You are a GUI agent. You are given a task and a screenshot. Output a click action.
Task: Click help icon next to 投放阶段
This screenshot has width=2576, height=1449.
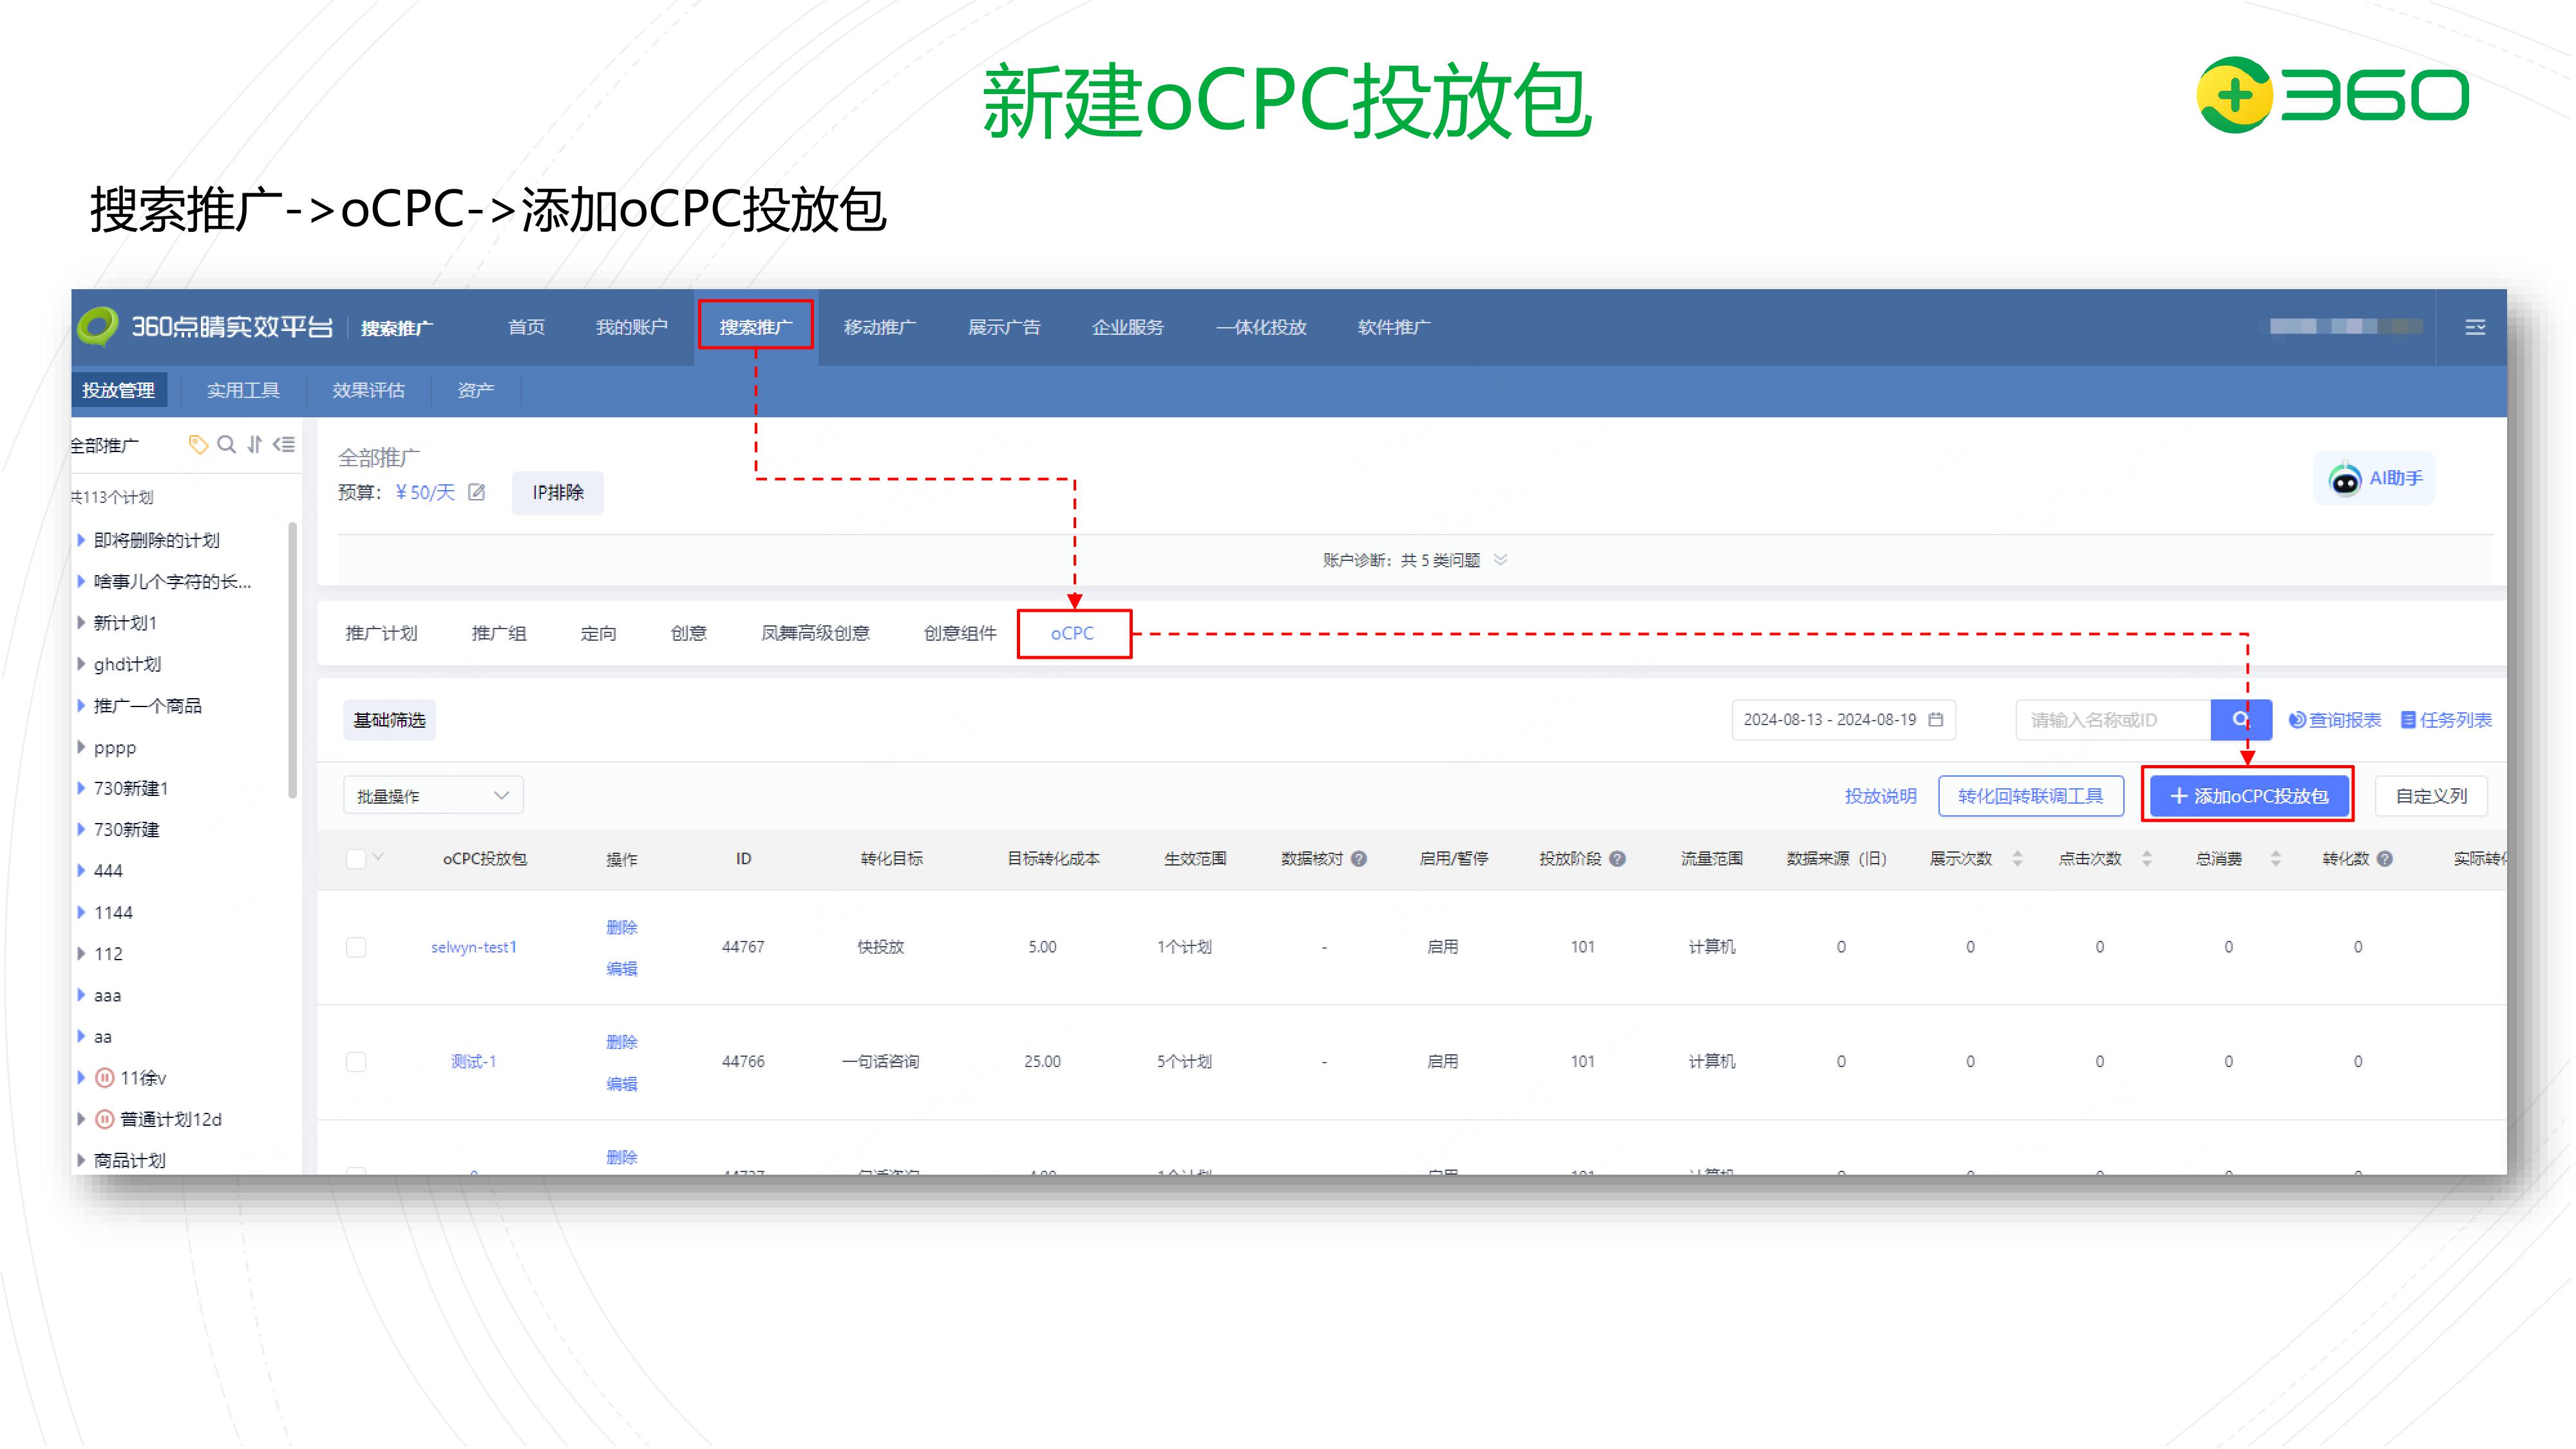coord(1617,859)
